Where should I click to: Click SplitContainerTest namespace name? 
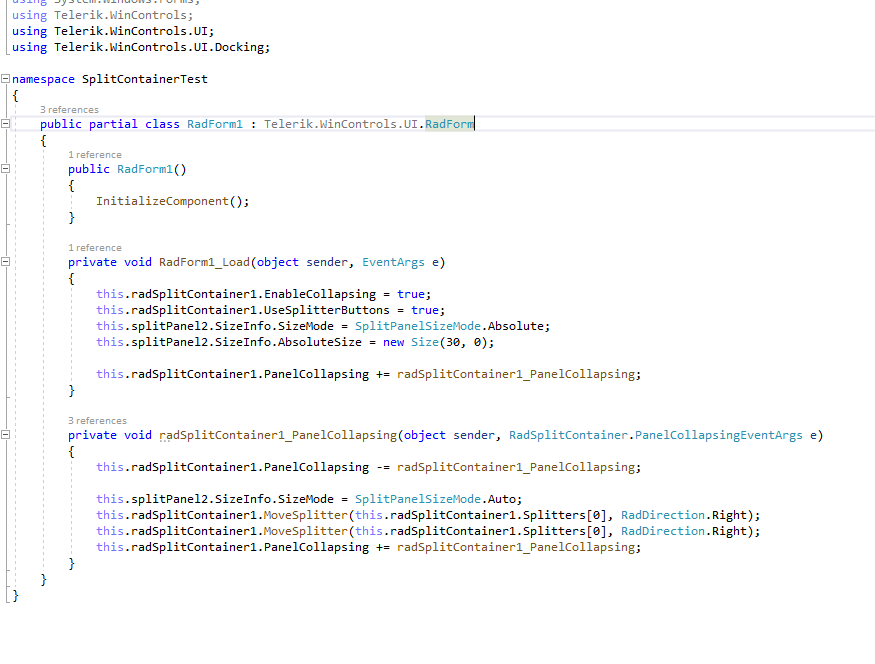(x=145, y=79)
